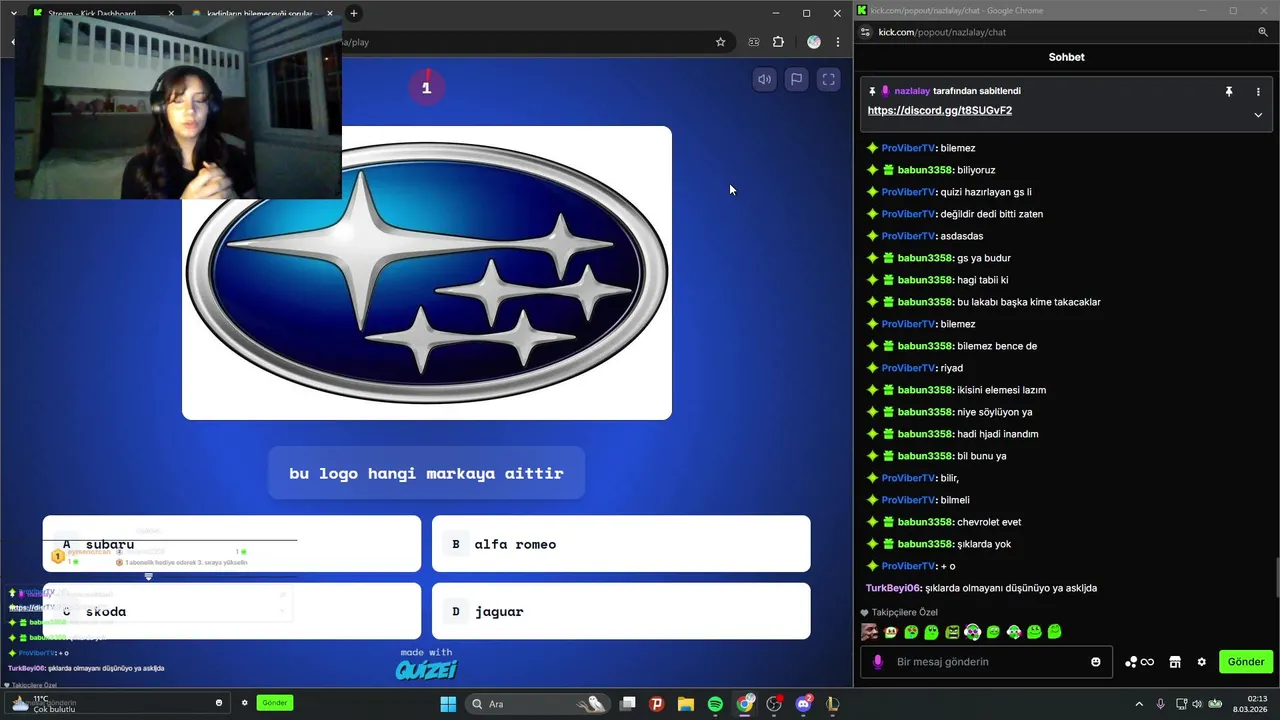Open the translate icon in the address bar
Viewport: 1280px width, 720px height.
[753, 42]
